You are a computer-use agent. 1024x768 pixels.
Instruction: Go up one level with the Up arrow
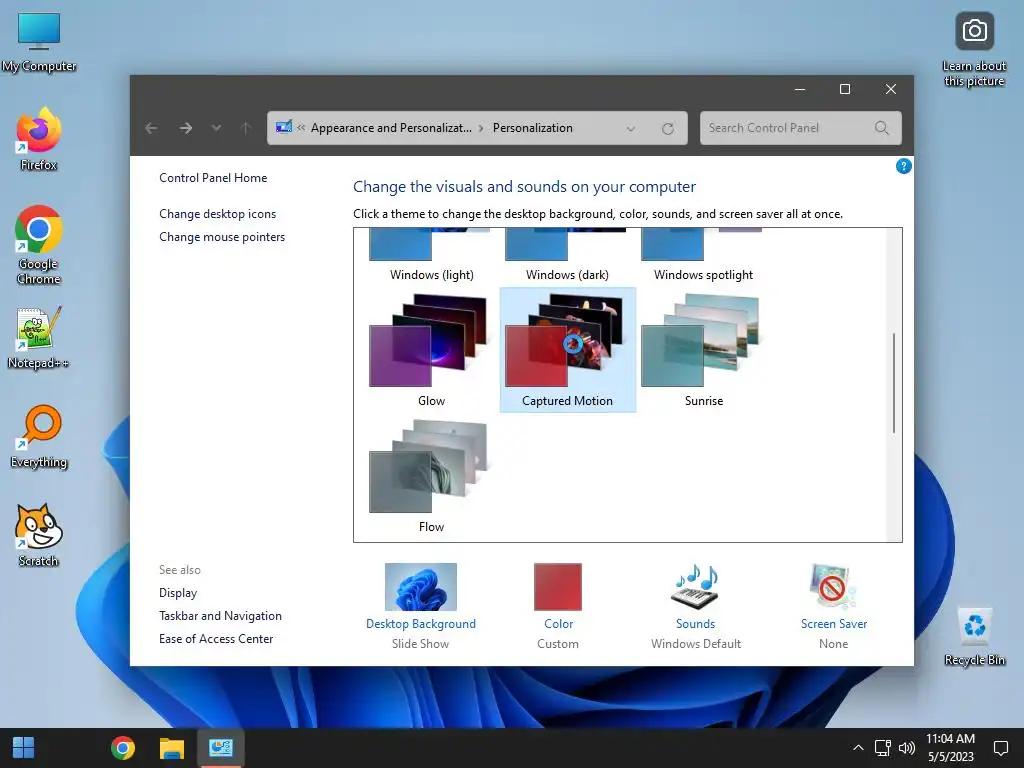coord(246,128)
